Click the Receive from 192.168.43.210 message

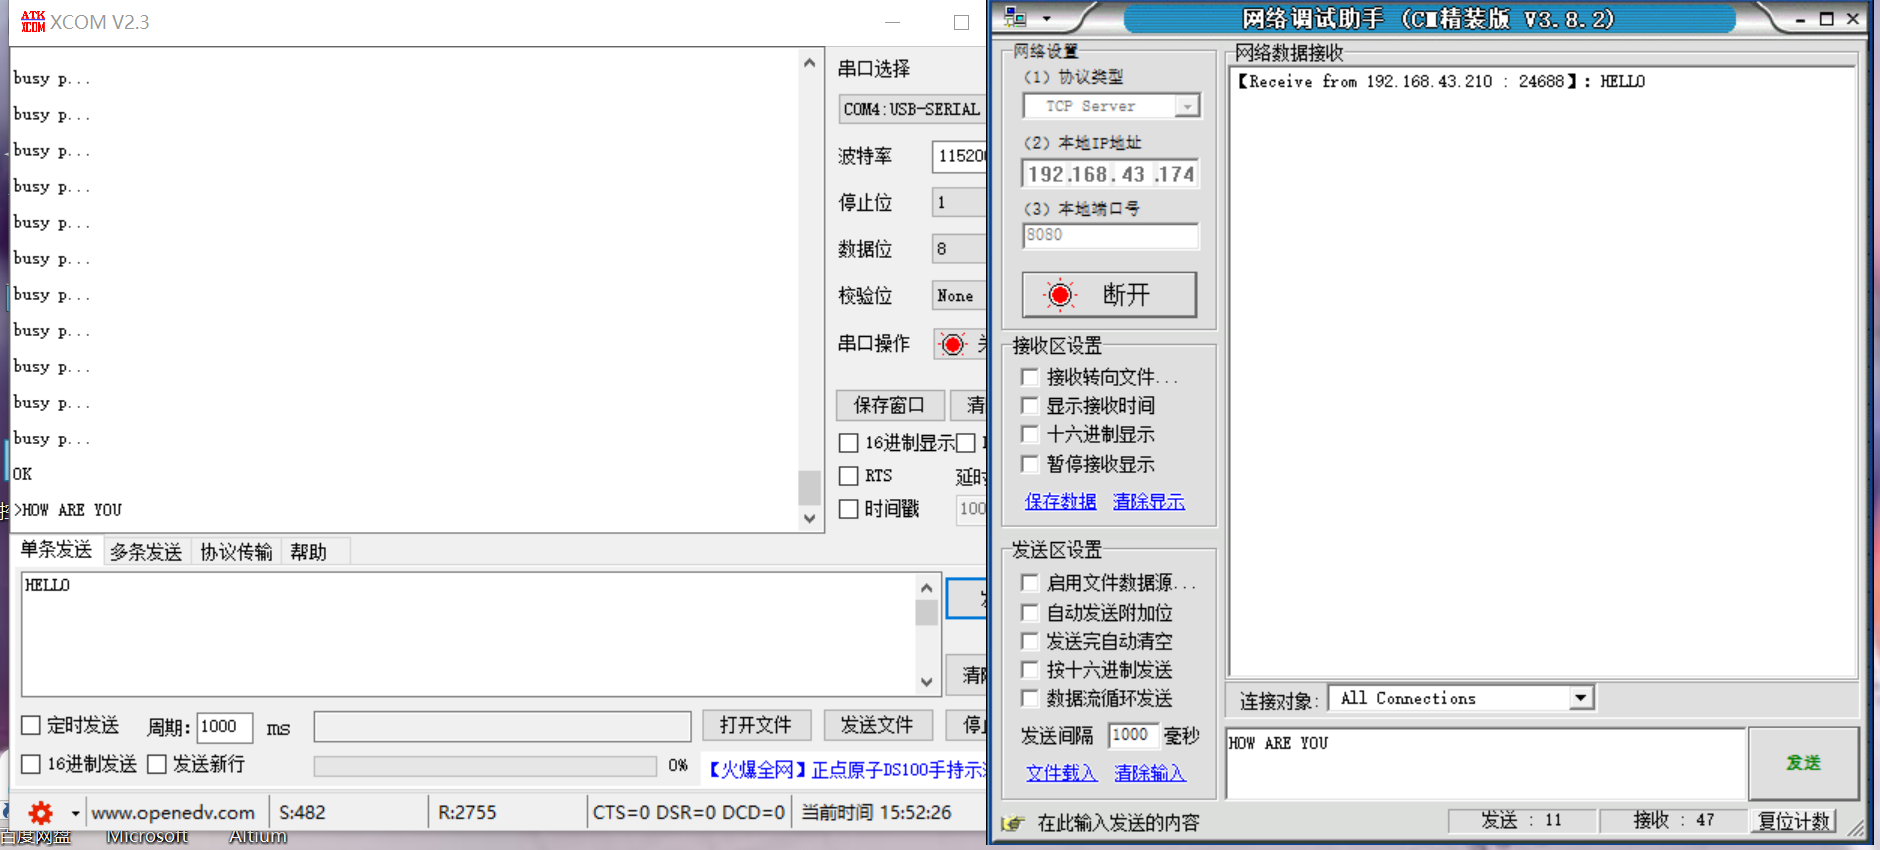click(x=1441, y=82)
